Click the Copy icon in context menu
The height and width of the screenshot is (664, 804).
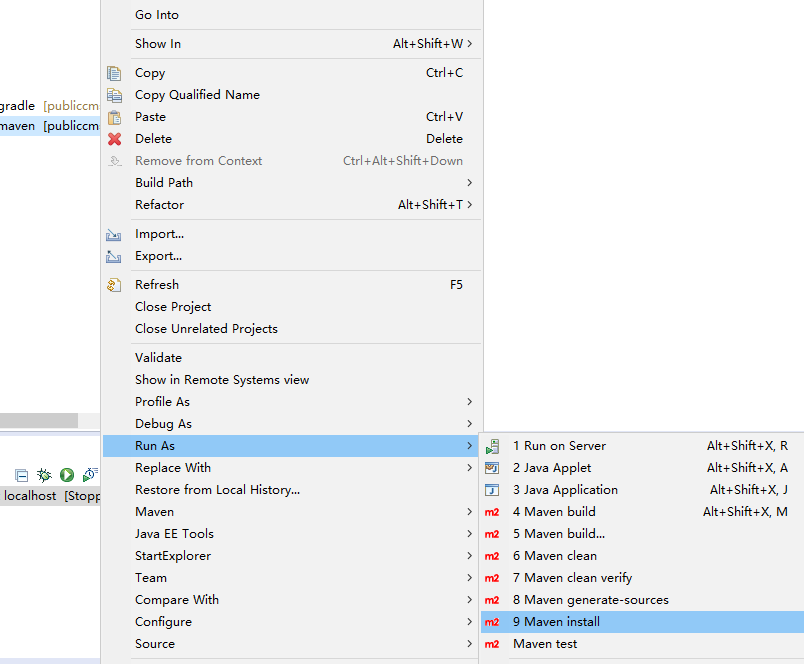[114, 73]
